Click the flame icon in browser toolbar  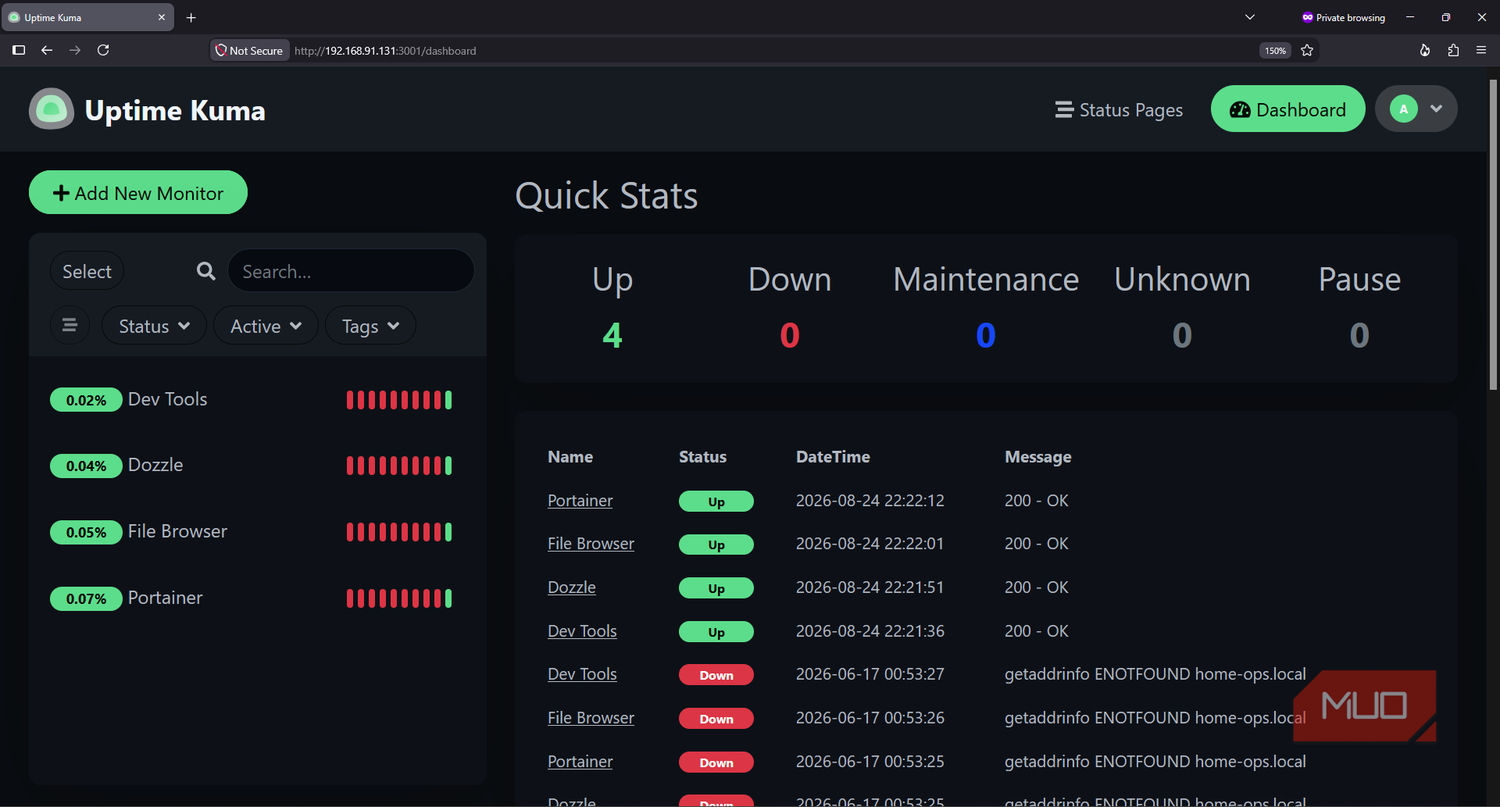tap(1425, 50)
